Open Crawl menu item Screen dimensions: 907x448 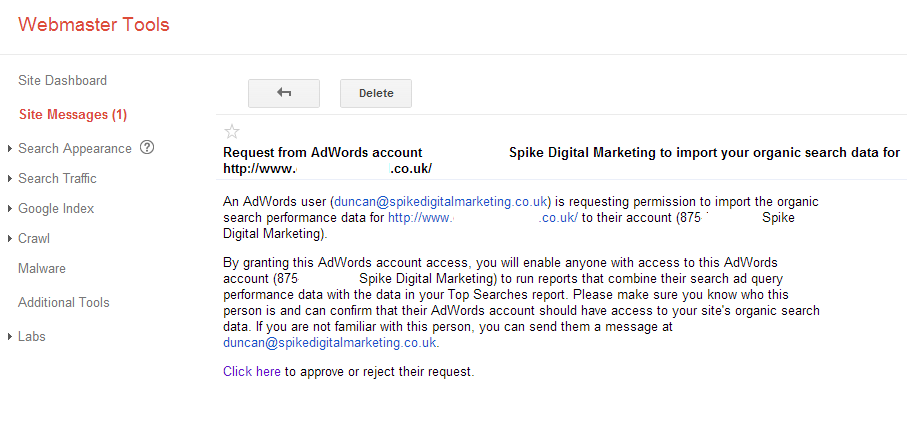click(34, 238)
